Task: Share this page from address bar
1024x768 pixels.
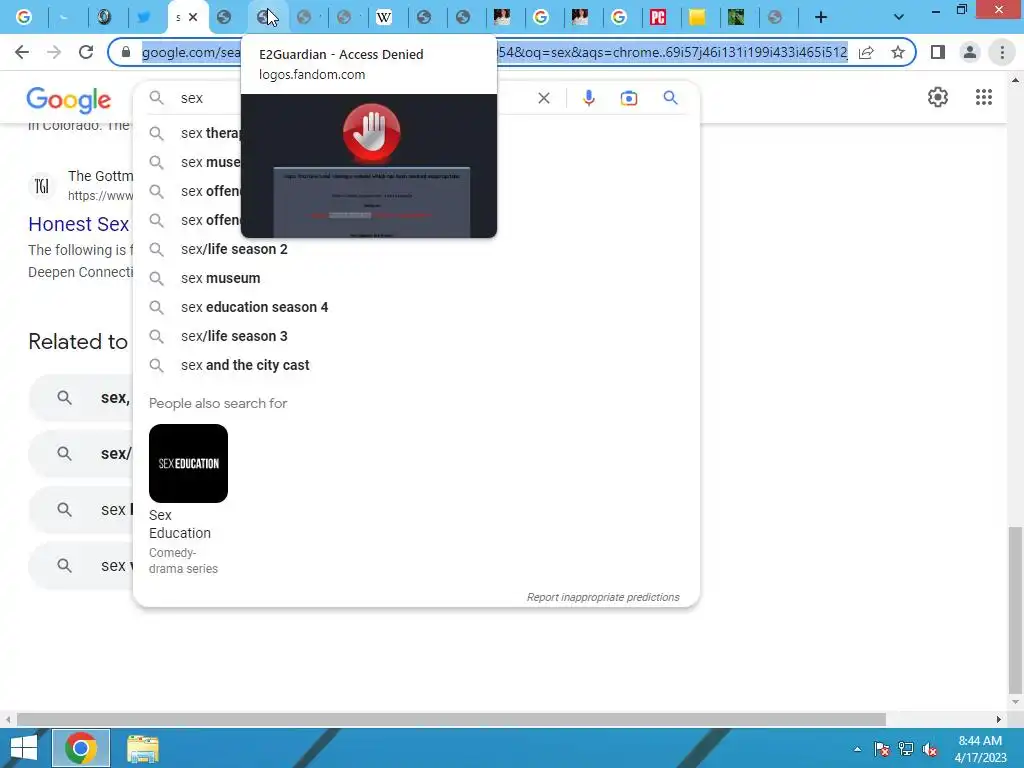Action: coord(866,52)
